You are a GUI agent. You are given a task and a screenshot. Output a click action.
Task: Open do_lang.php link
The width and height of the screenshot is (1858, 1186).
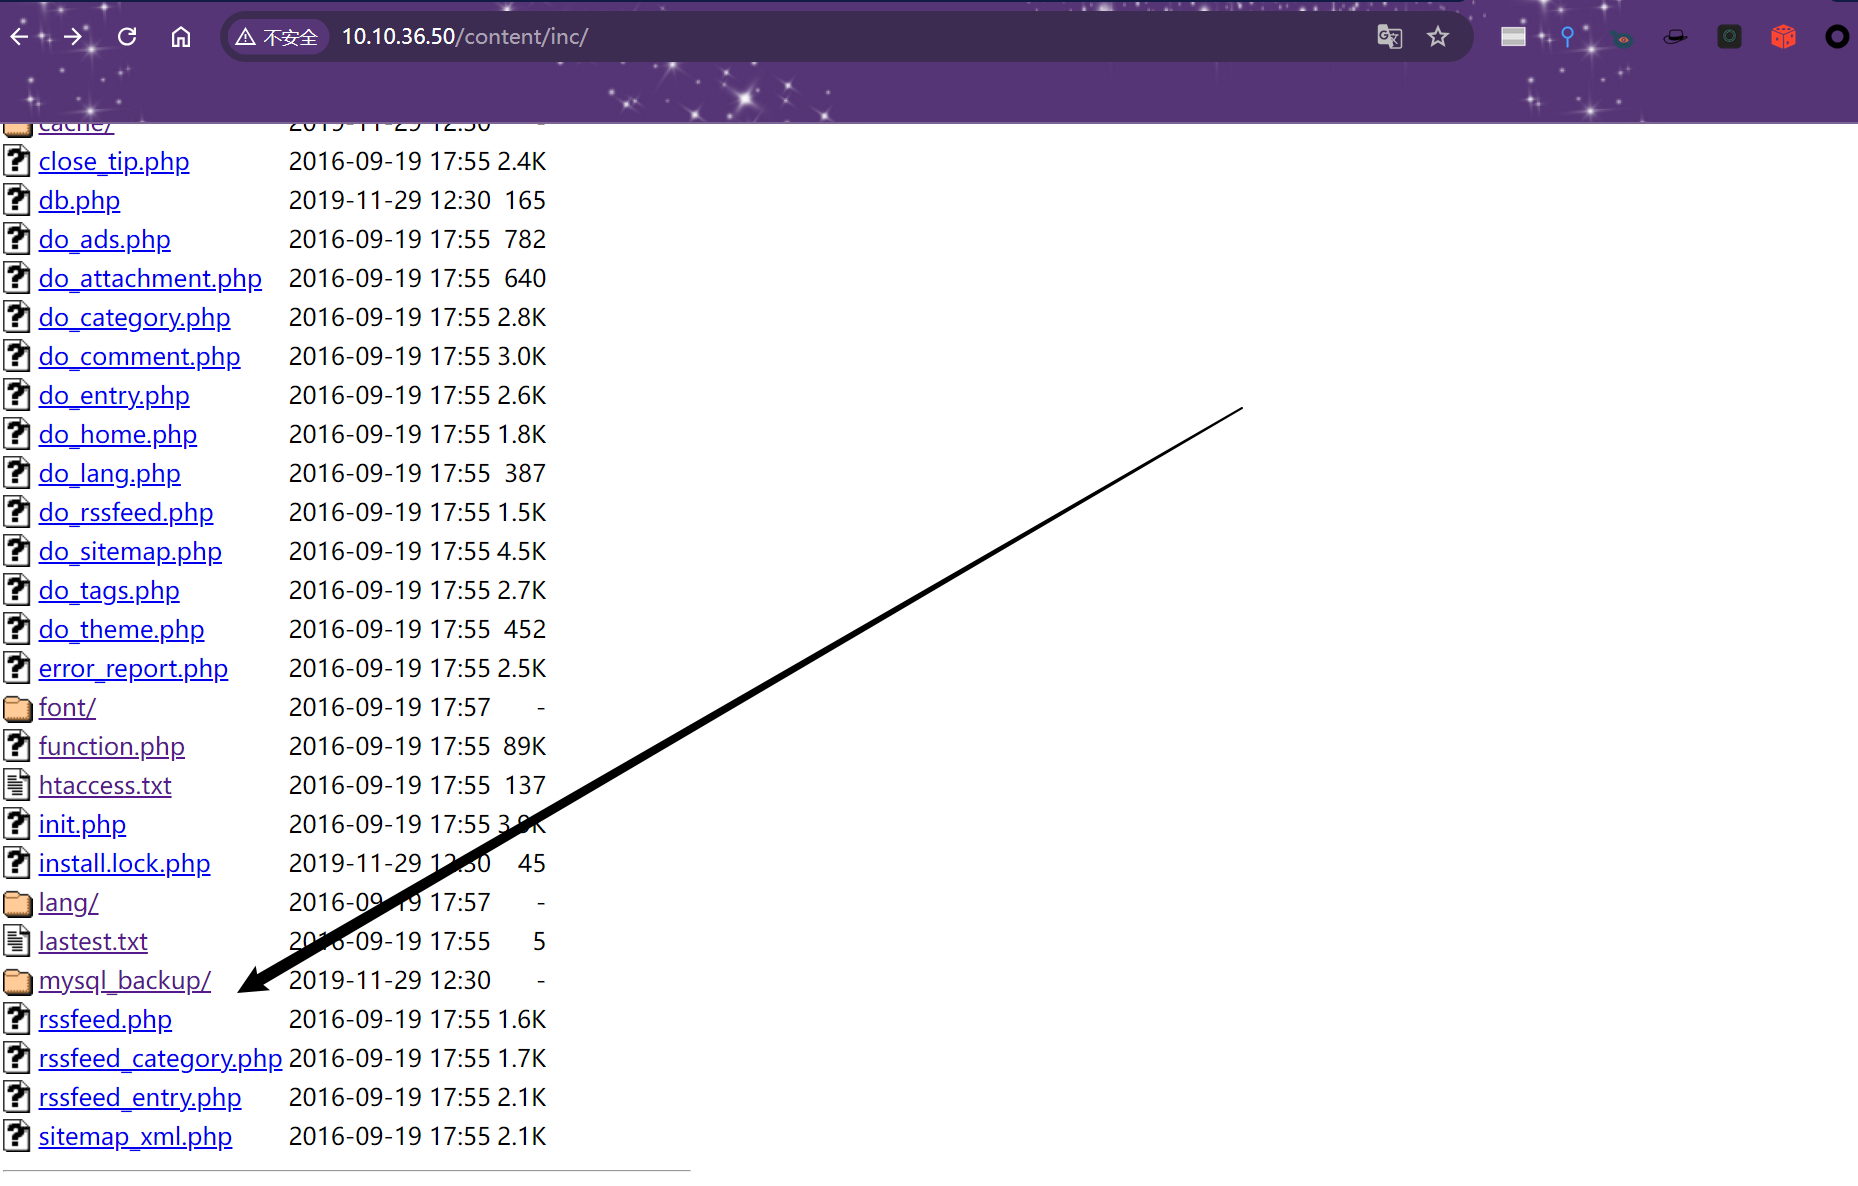110,474
